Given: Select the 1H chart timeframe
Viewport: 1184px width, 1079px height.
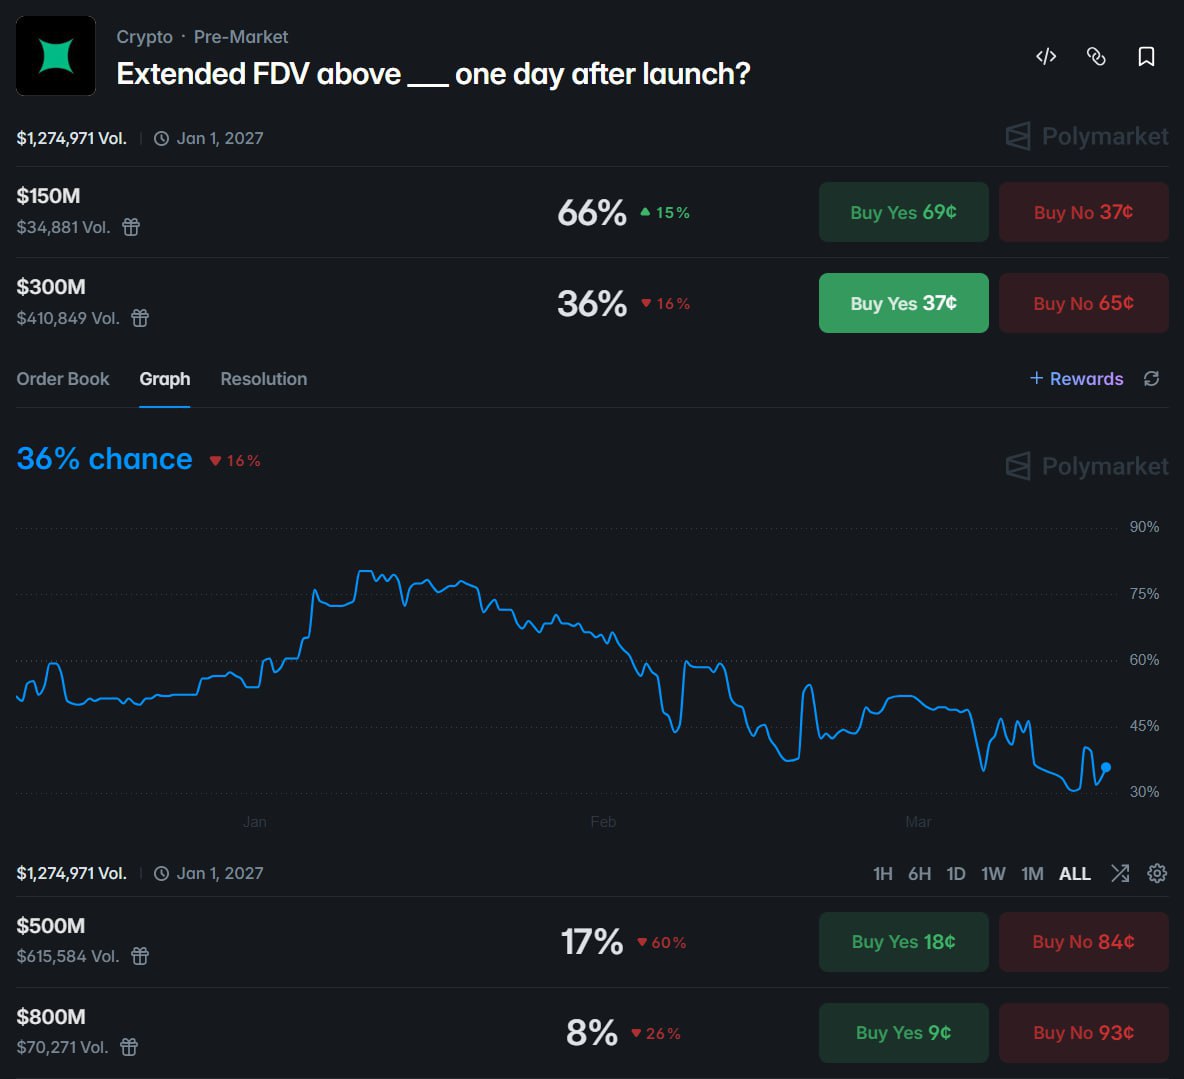Looking at the screenshot, I should (882, 874).
